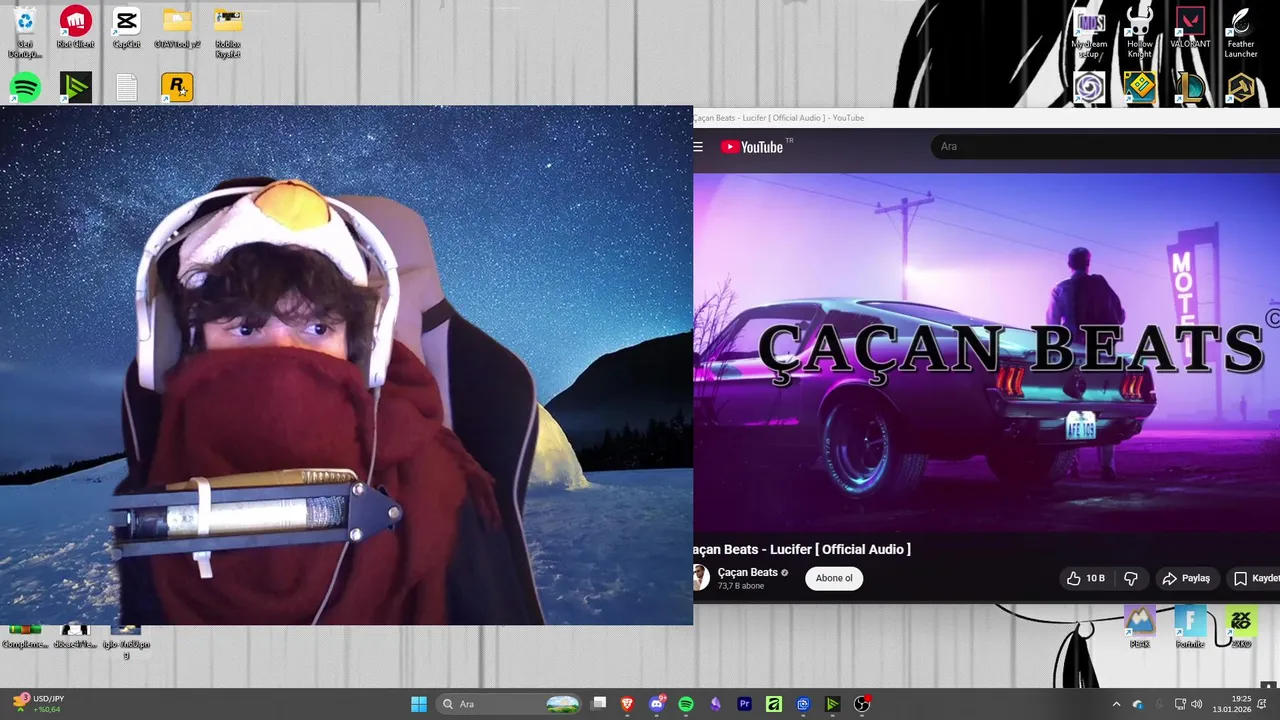Viewport: 1280px width, 720px height.
Task: Launch VALORANT from the desktop
Action: click(x=1190, y=28)
